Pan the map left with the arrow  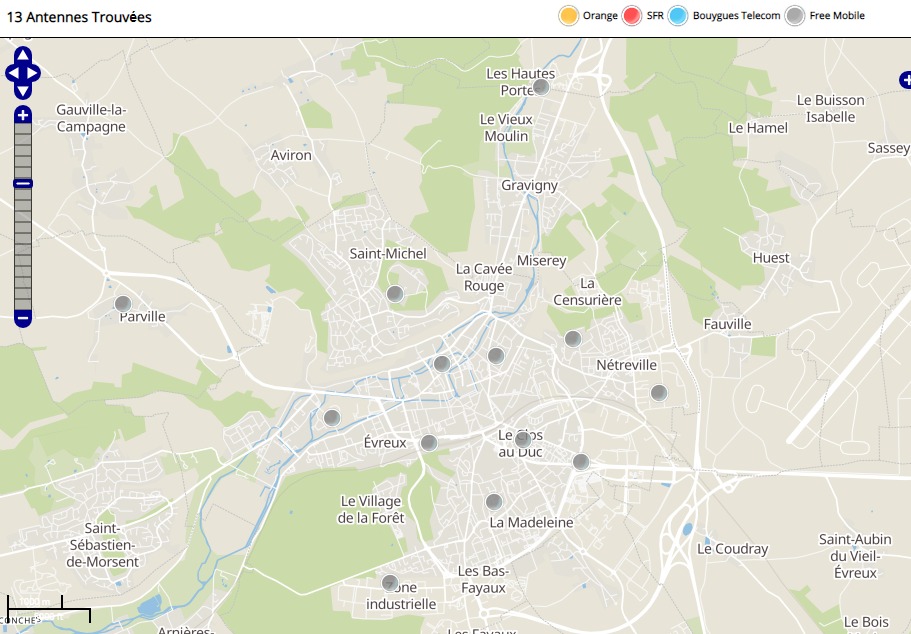(x=12, y=73)
